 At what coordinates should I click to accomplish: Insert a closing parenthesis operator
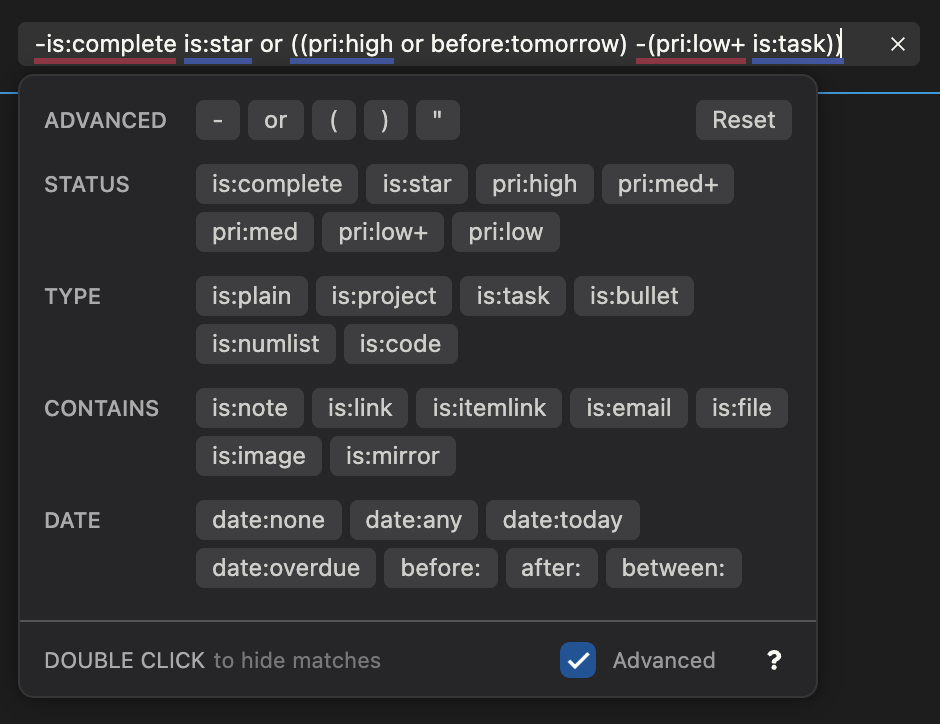(385, 120)
